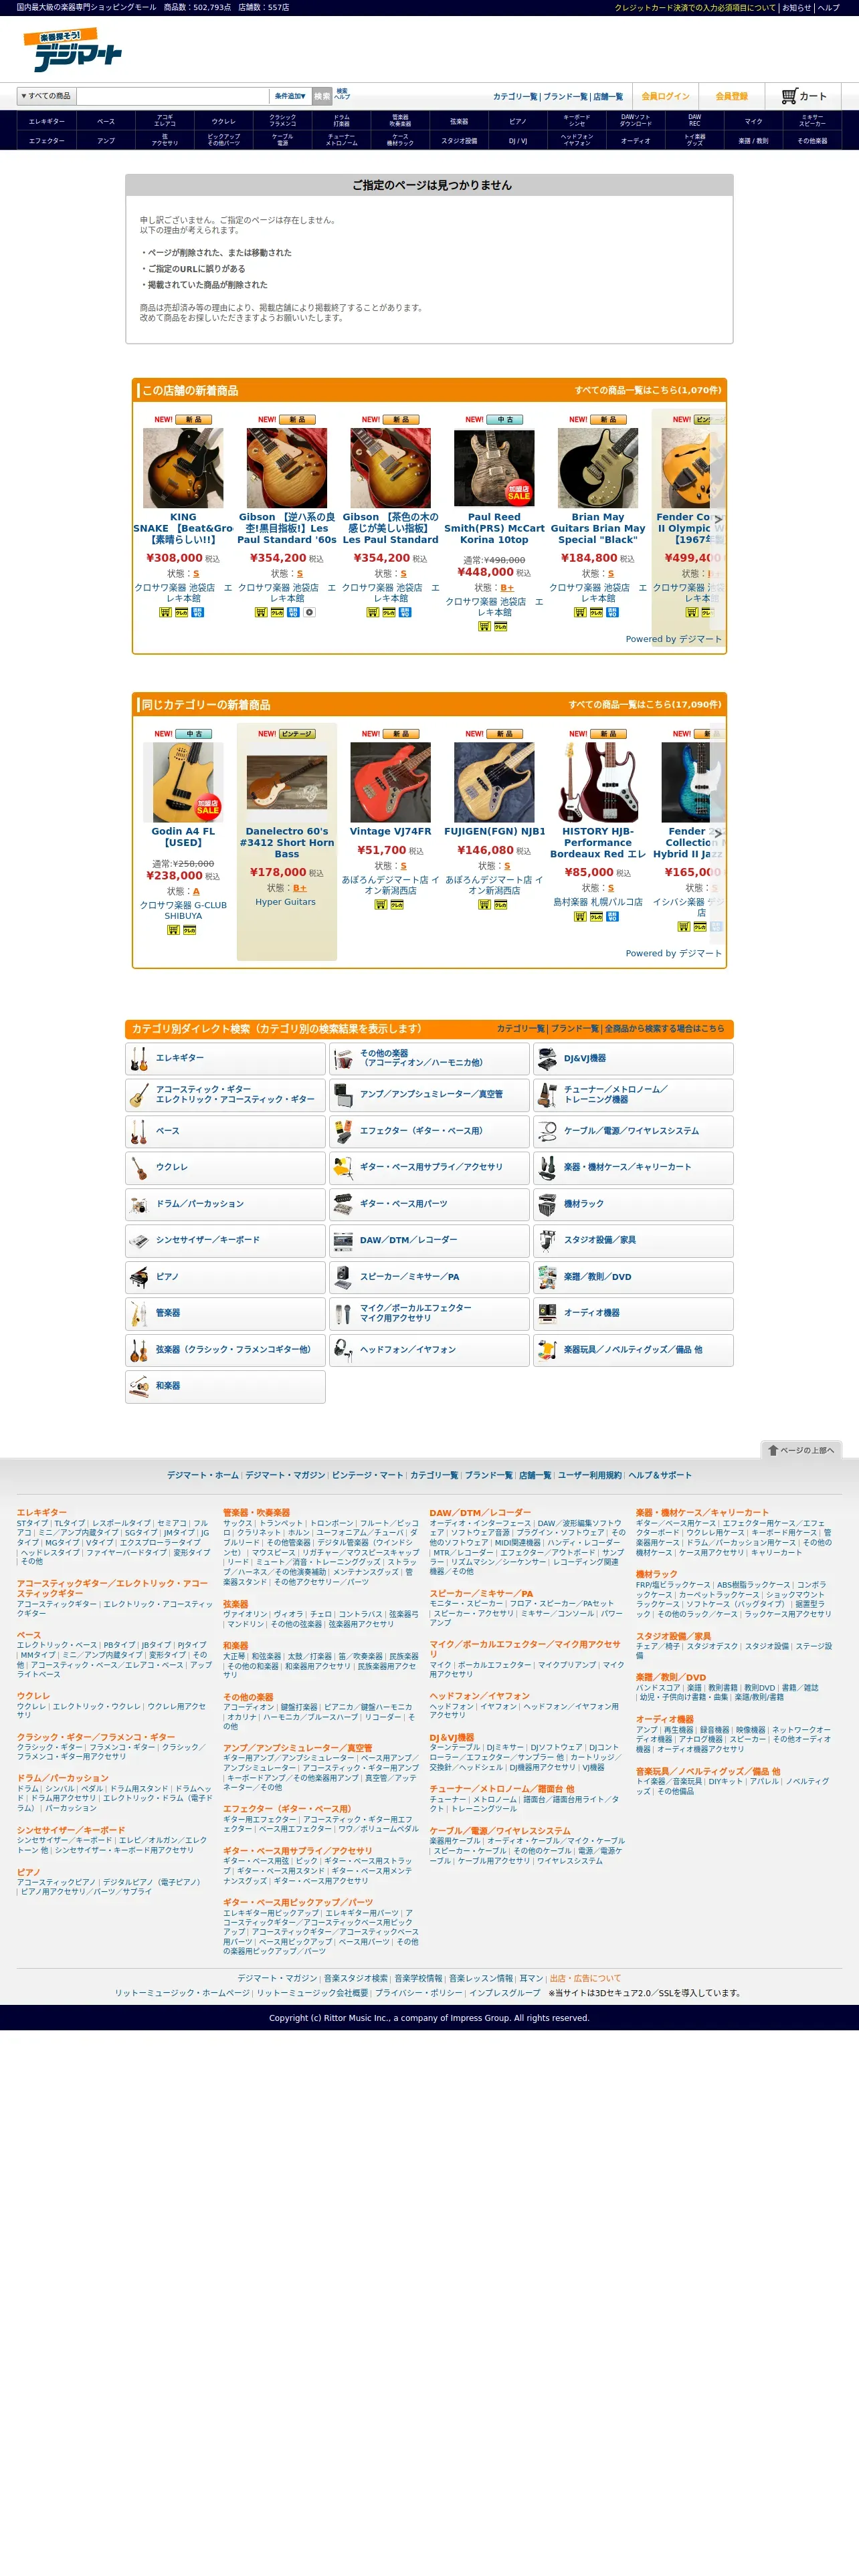Image resolution: width=859 pixels, height=2576 pixels.
Task: Open すべての商品一覧はこちら(17,090件) link
Action: click(x=645, y=704)
